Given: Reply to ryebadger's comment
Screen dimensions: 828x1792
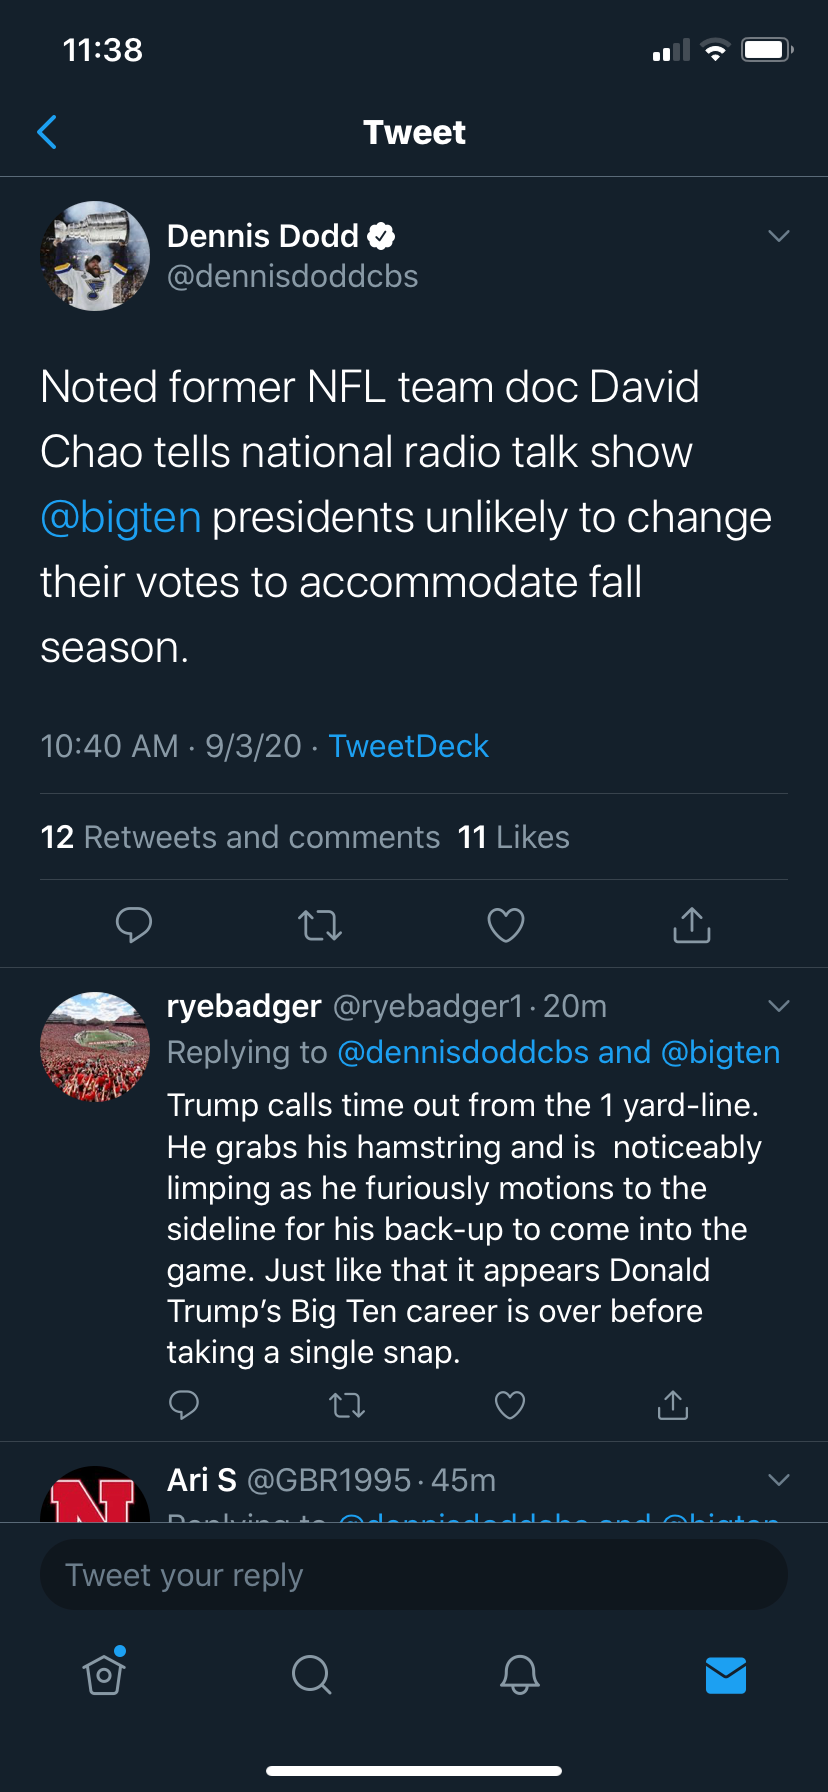Looking at the screenshot, I should pos(184,1405).
